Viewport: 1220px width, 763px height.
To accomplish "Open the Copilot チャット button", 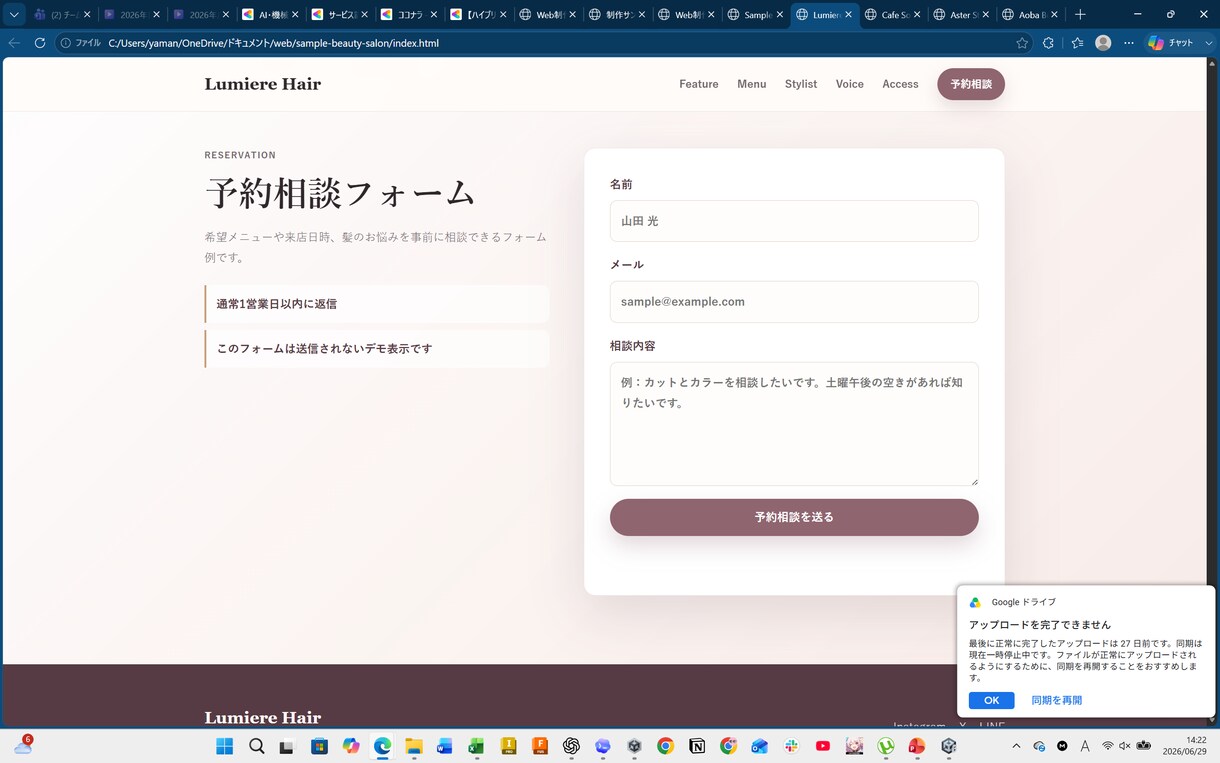I will tap(1171, 43).
